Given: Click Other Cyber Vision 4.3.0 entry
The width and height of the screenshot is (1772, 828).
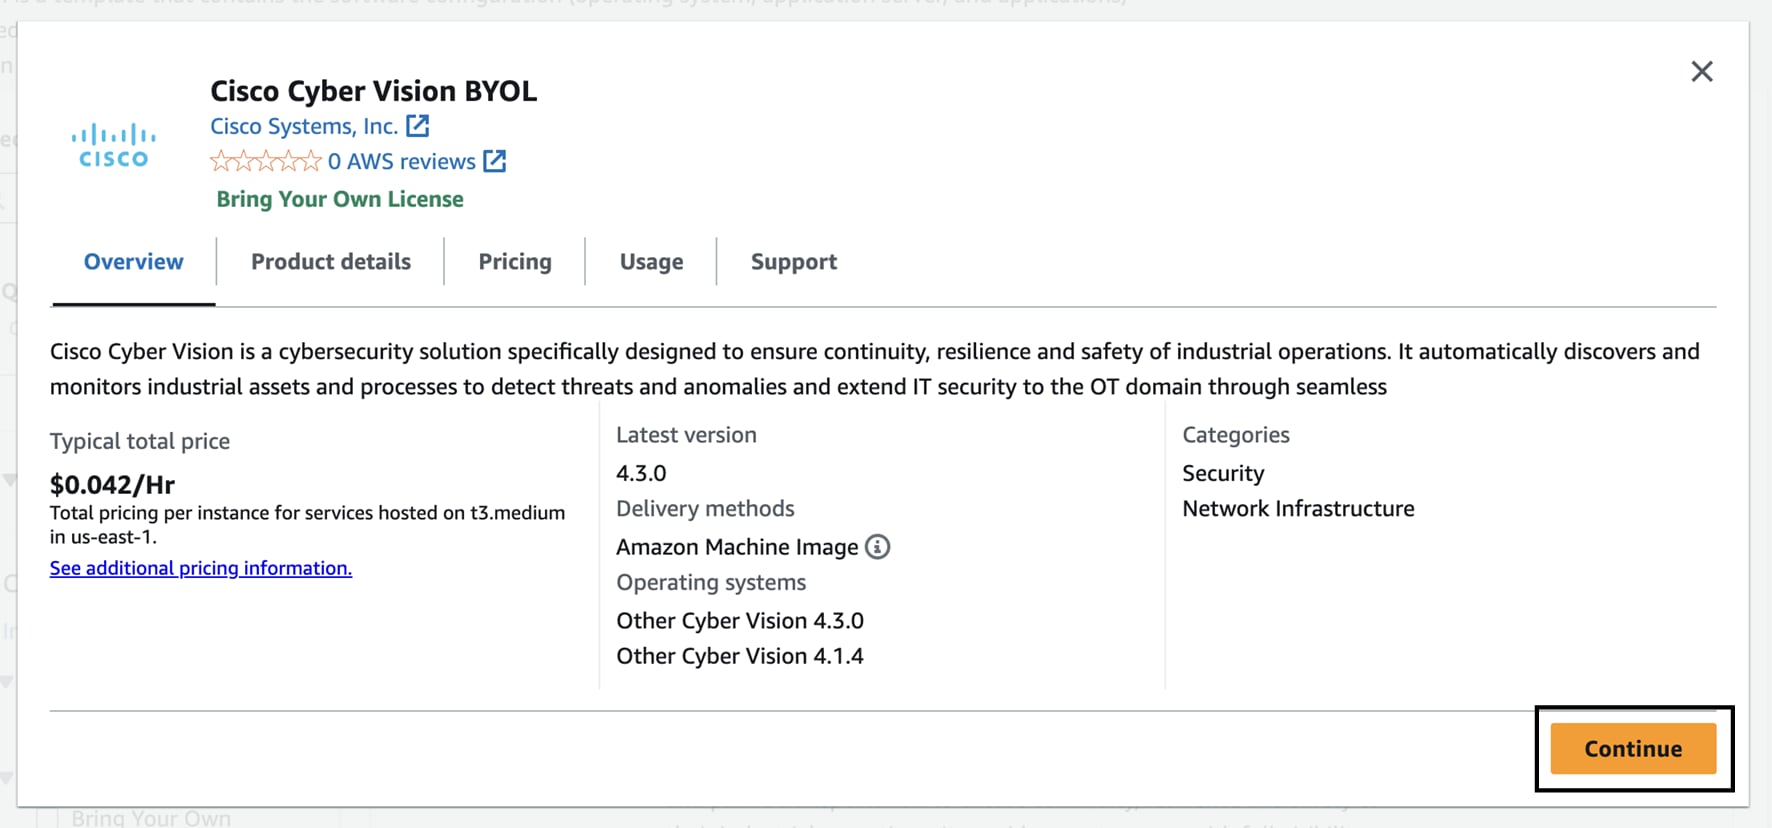Looking at the screenshot, I should [x=740, y=621].
